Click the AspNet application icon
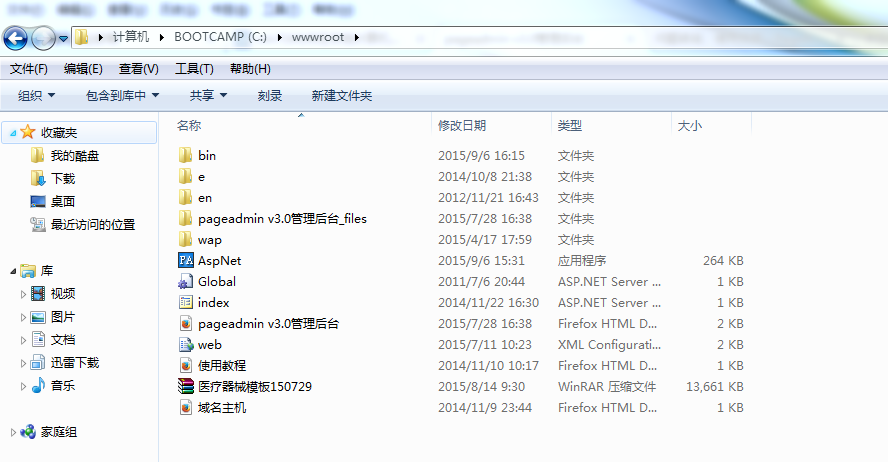888x462 pixels. coord(185,261)
